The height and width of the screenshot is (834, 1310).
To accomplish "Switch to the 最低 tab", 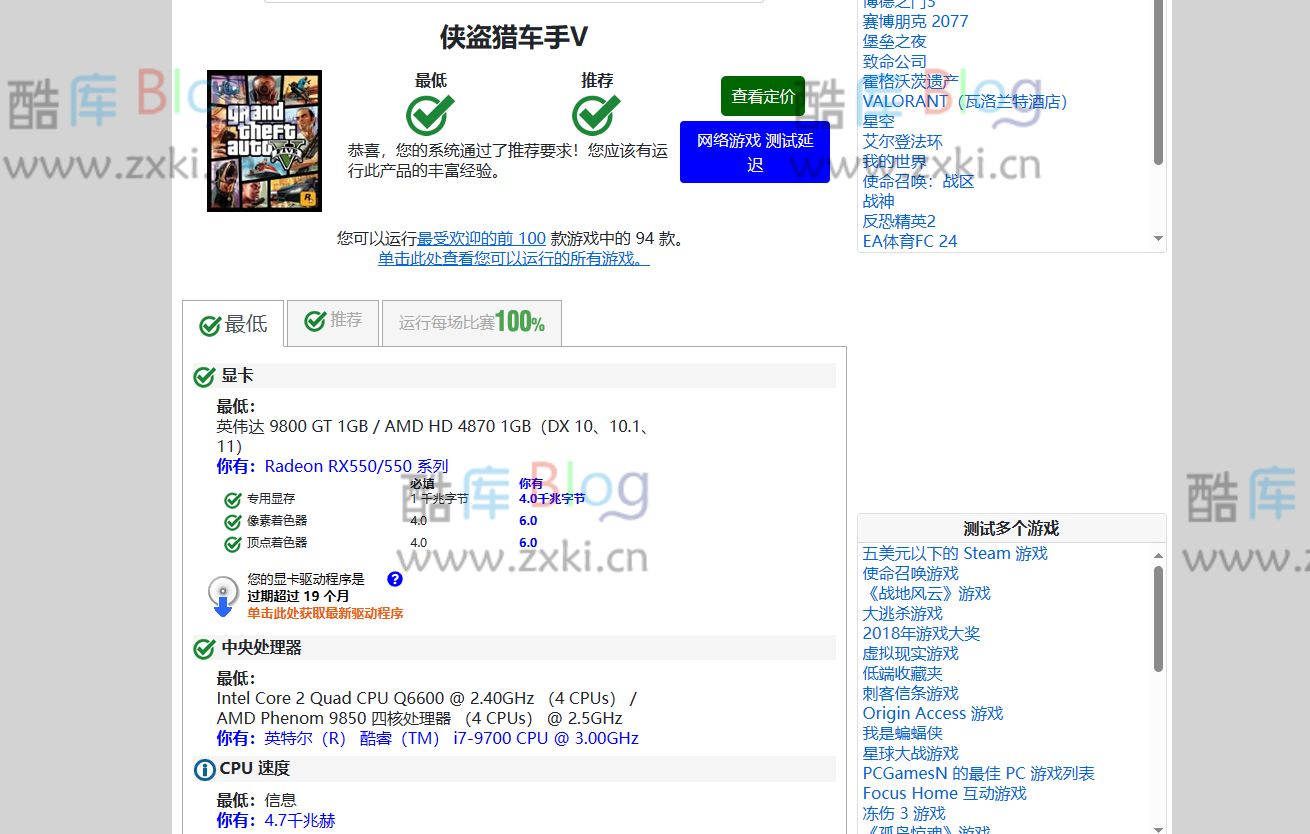I will click(x=232, y=324).
